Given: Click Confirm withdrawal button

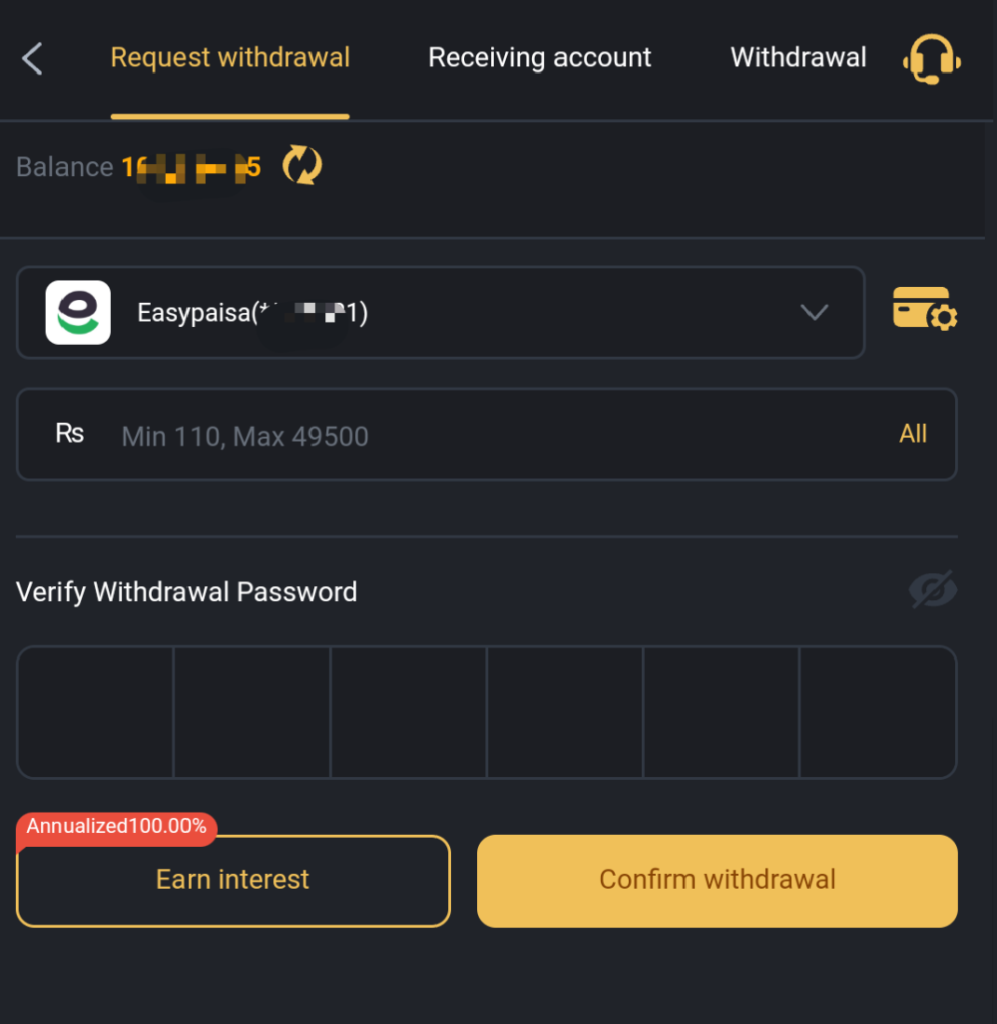Looking at the screenshot, I should [718, 880].
